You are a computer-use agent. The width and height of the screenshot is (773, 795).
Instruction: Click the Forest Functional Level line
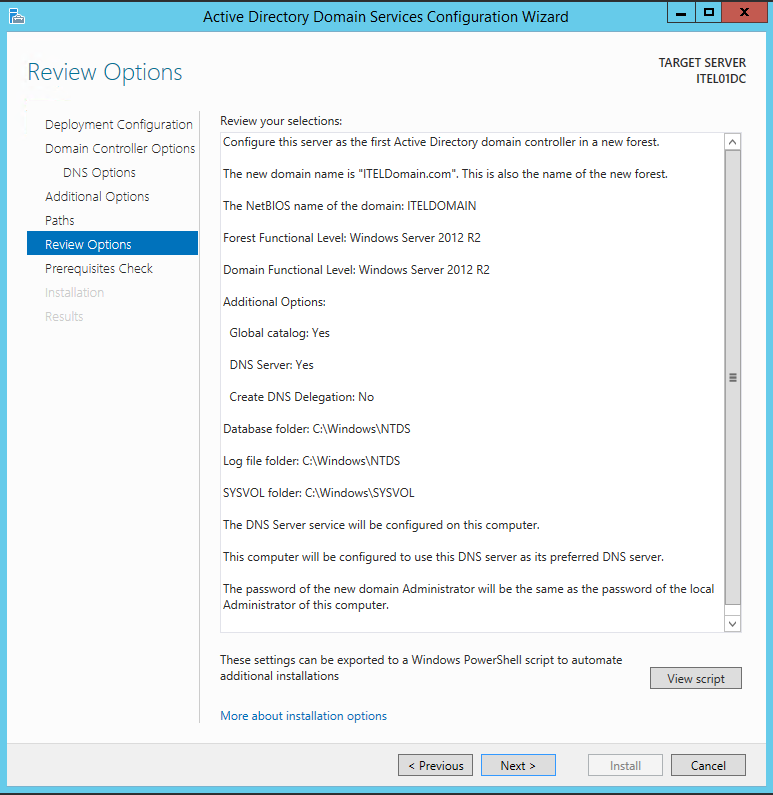pyautogui.click(x=351, y=238)
